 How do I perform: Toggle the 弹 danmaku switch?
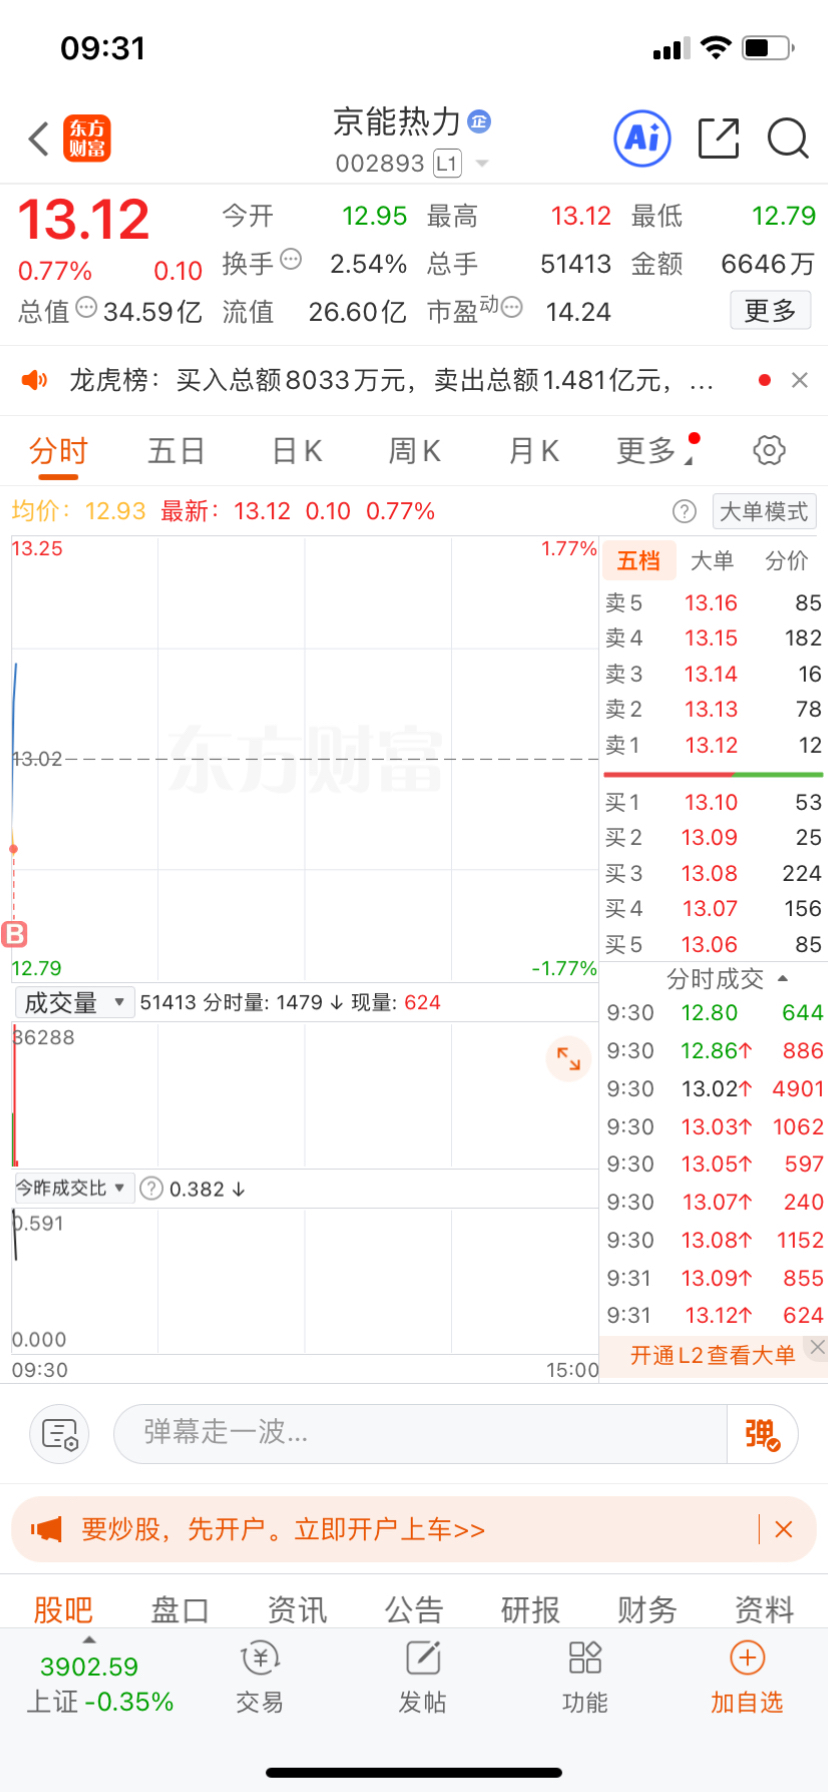(762, 1434)
